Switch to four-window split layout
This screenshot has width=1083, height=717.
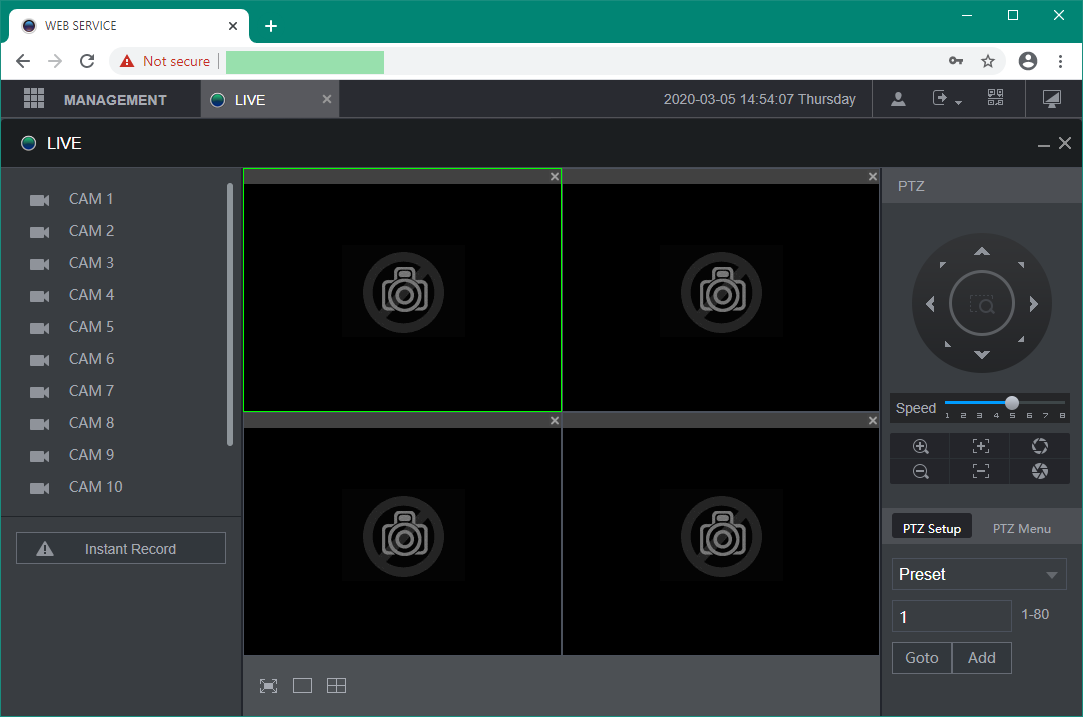coord(336,686)
